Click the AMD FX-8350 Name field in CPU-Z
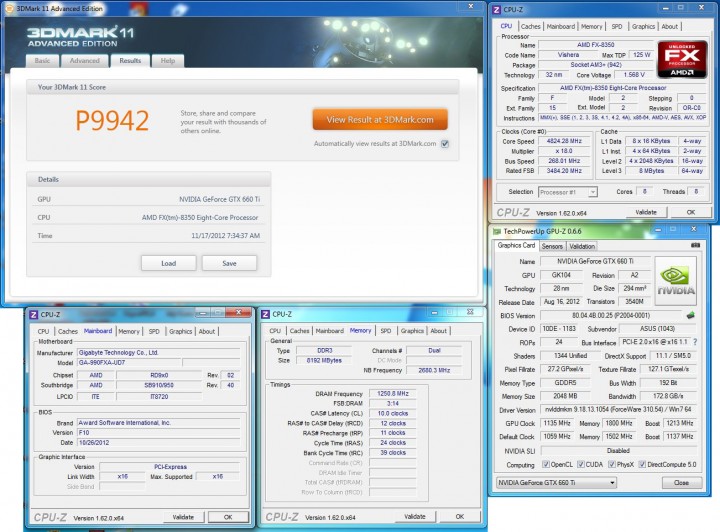Image resolution: width=720 pixels, height=532 pixels. [595, 45]
